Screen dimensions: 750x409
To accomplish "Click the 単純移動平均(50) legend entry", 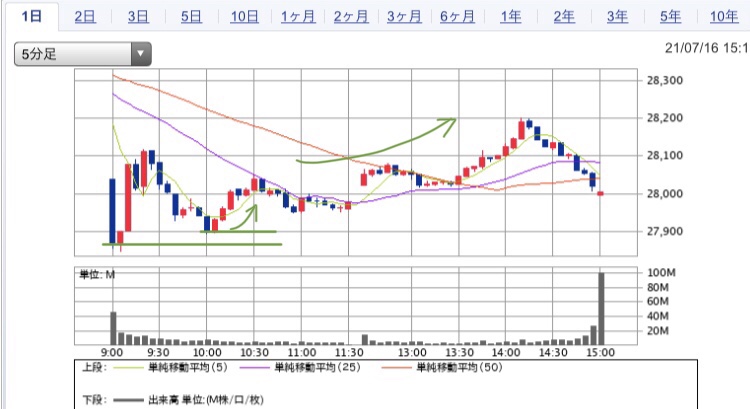I will (x=442, y=367).
